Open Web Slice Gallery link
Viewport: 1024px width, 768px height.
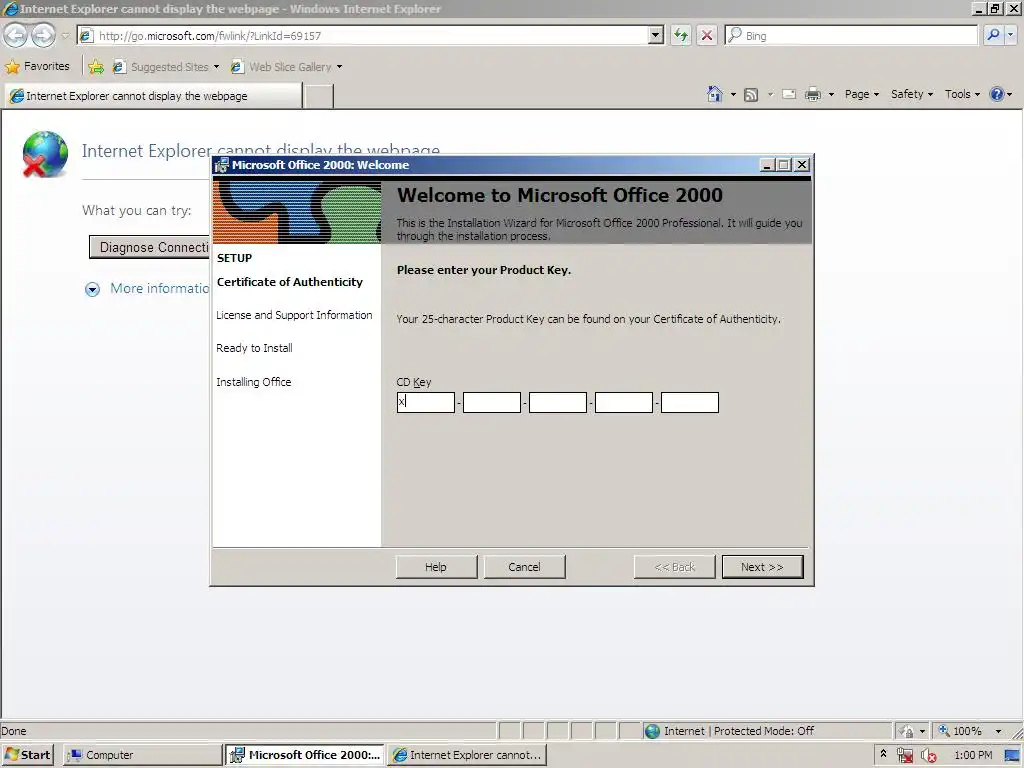click(286, 67)
